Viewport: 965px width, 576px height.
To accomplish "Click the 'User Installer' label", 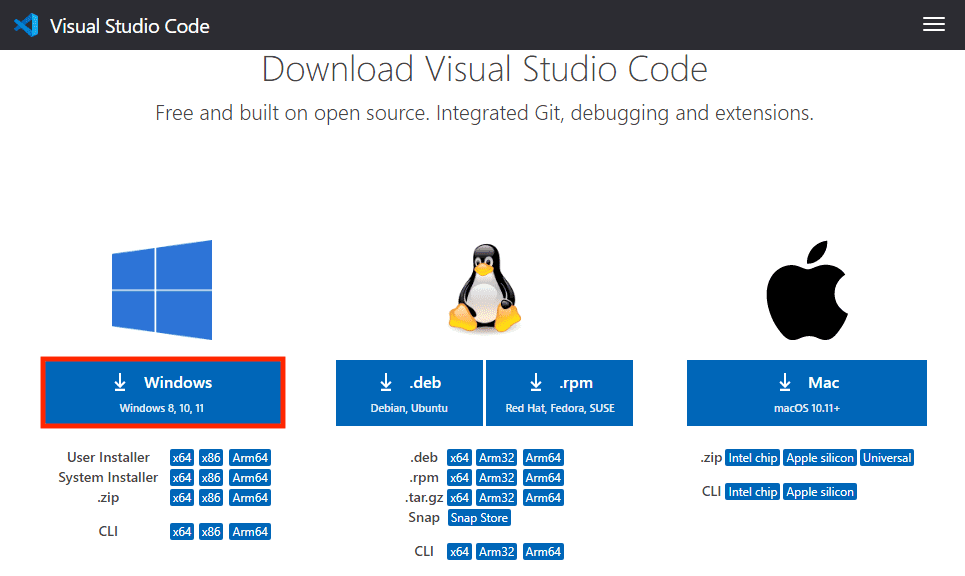I will [x=108, y=457].
